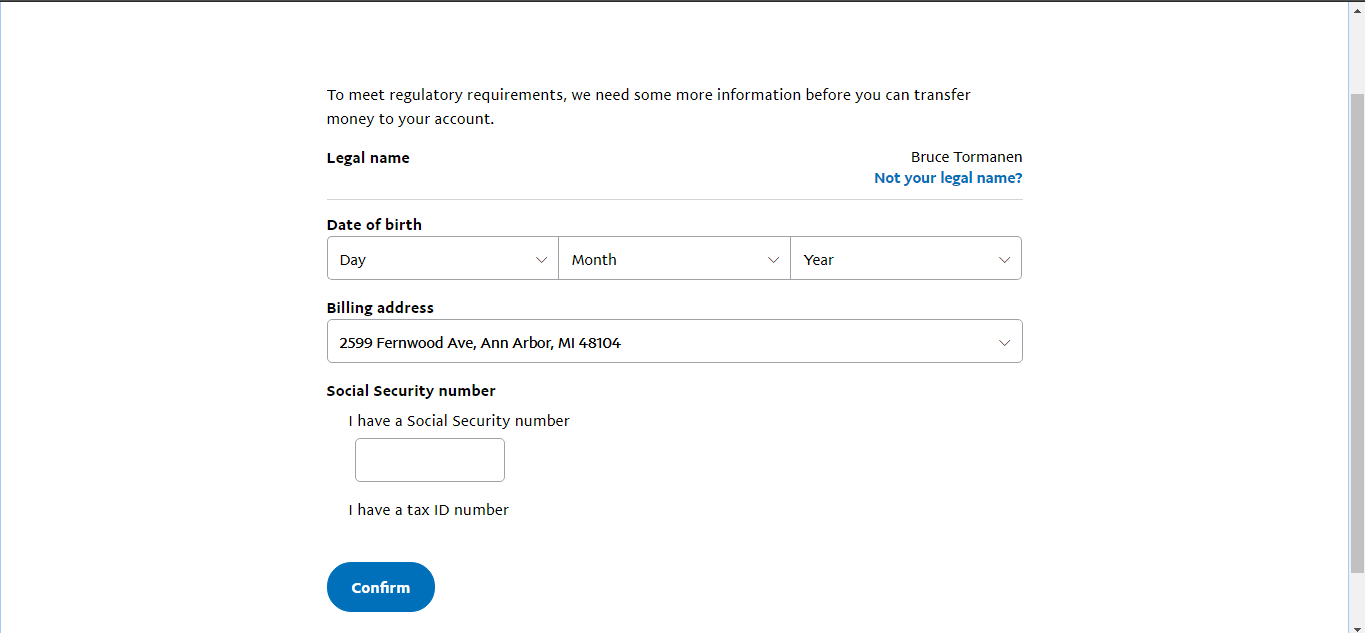This screenshot has height=633, width=1365.
Task: Select "I have a tax ID number" option
Action: 428,510
